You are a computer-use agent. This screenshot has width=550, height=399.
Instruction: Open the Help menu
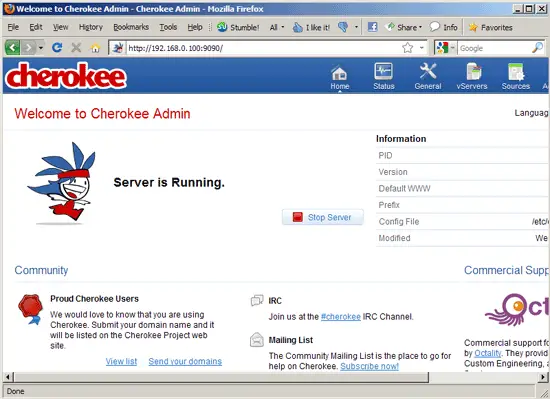tap(195, 27)
